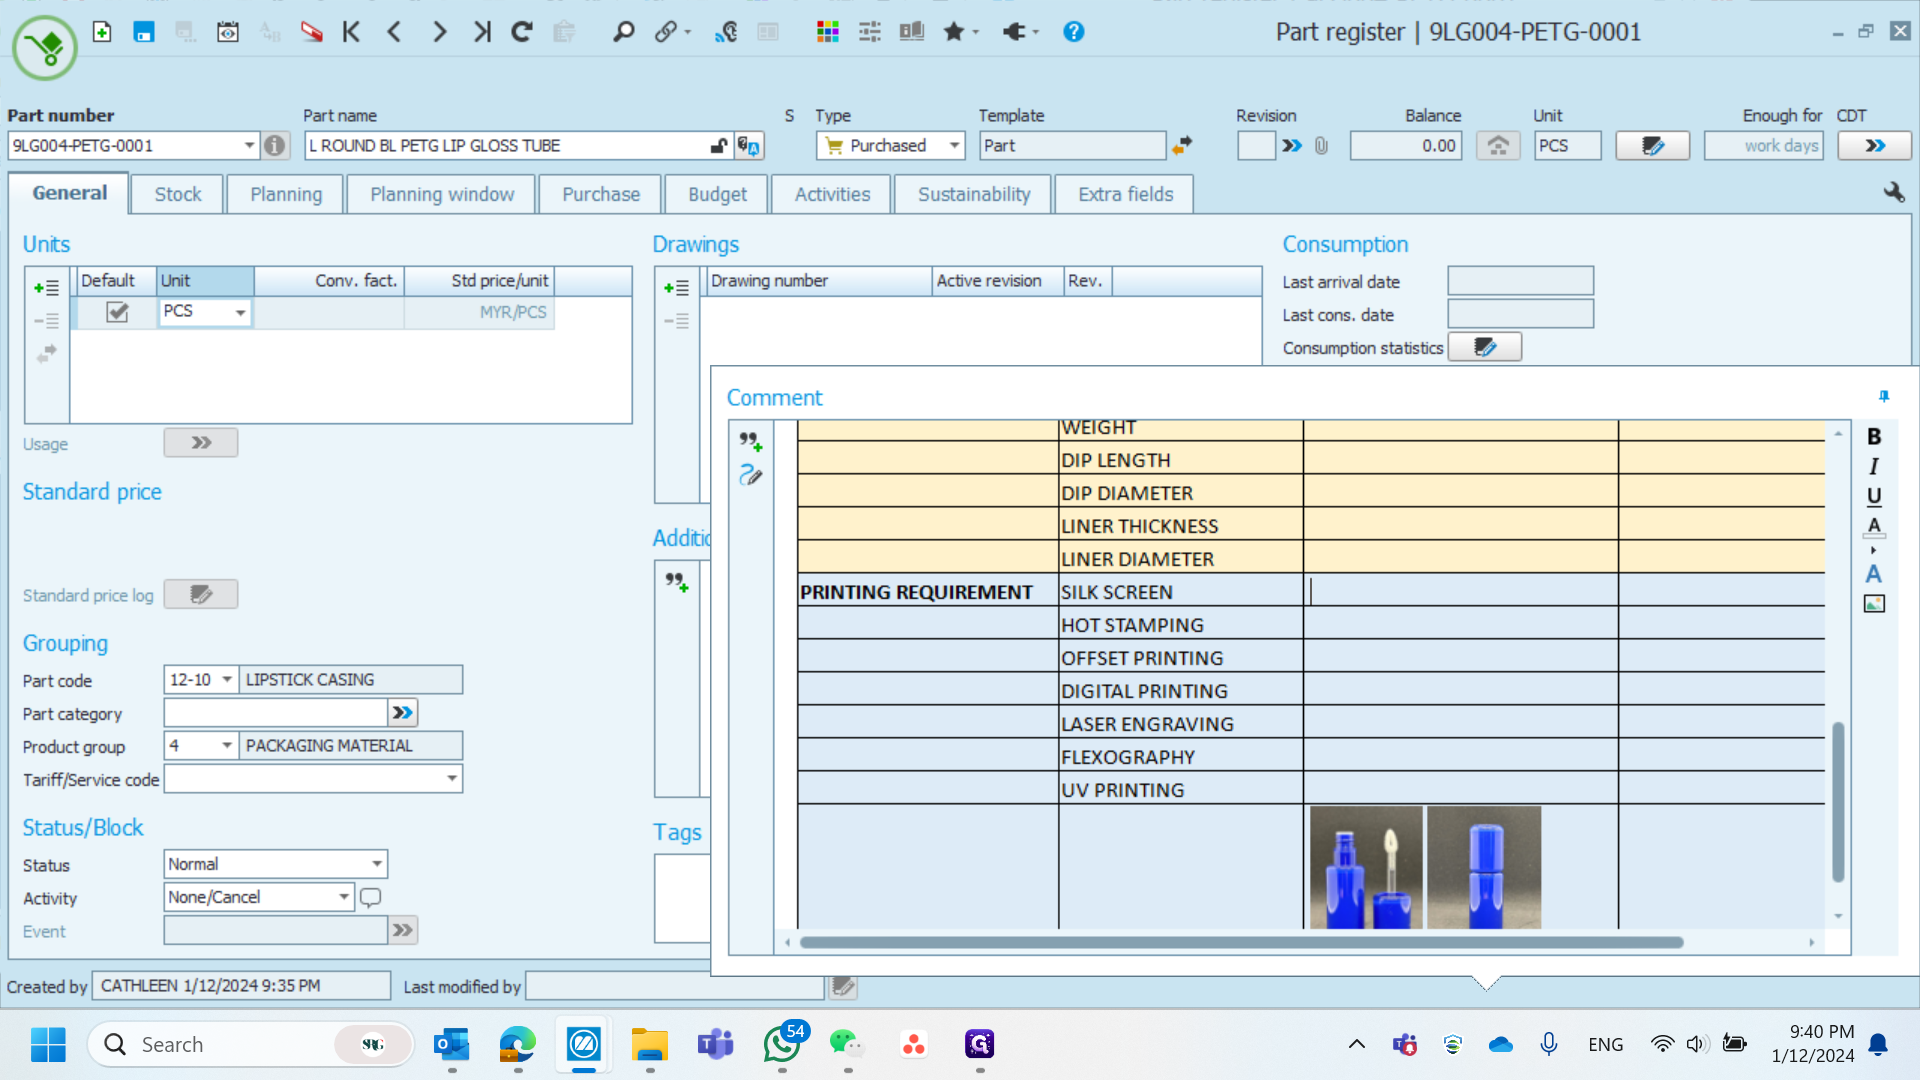Toggle Underline in comment formatting bar

pyautogui.click(x=1874, y=496)
